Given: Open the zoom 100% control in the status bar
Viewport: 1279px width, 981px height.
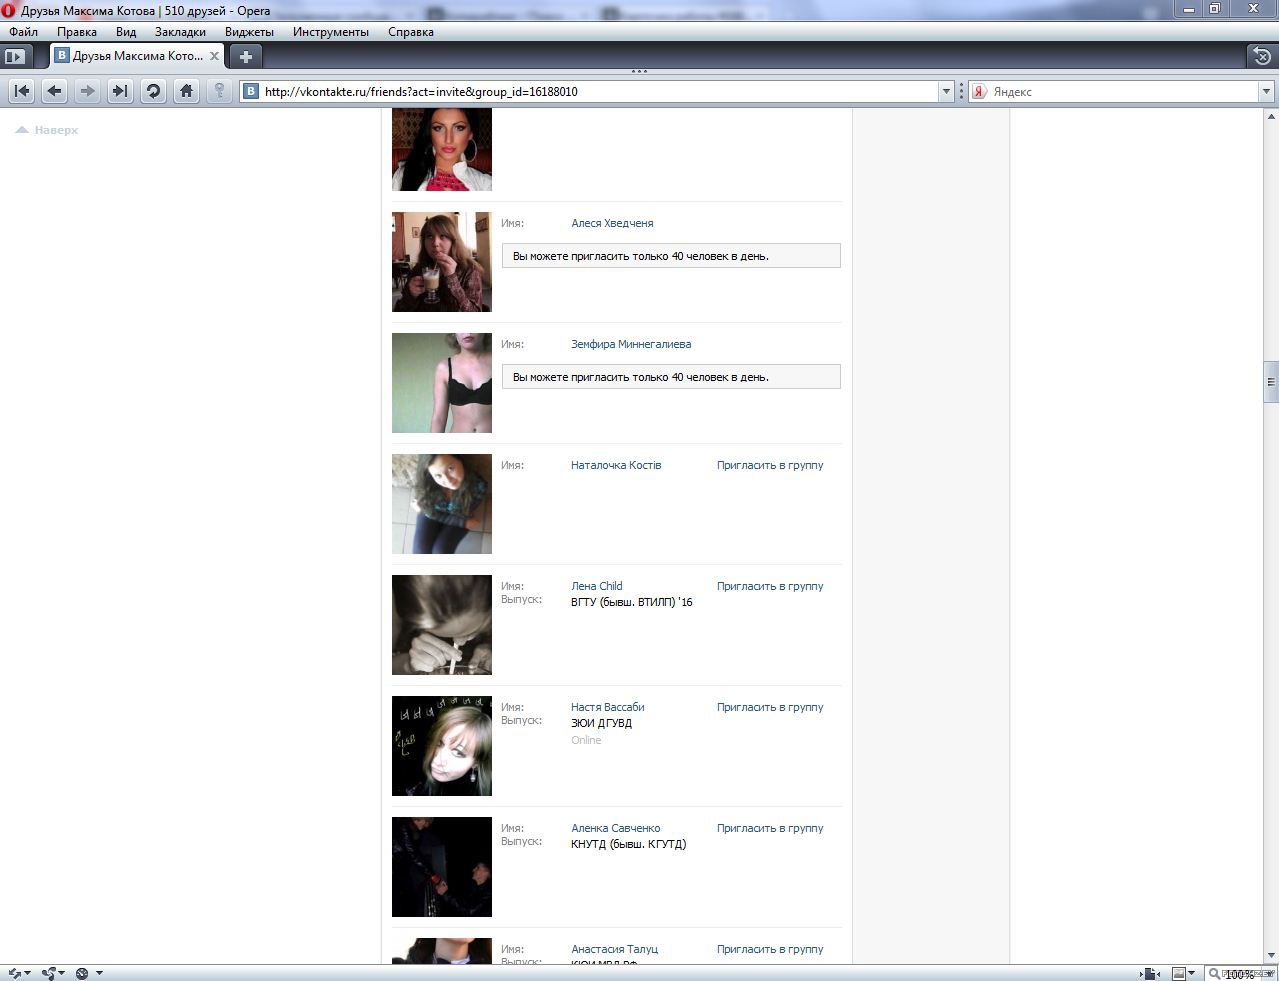Looking at the screenshot, I should click(1239, 973).
